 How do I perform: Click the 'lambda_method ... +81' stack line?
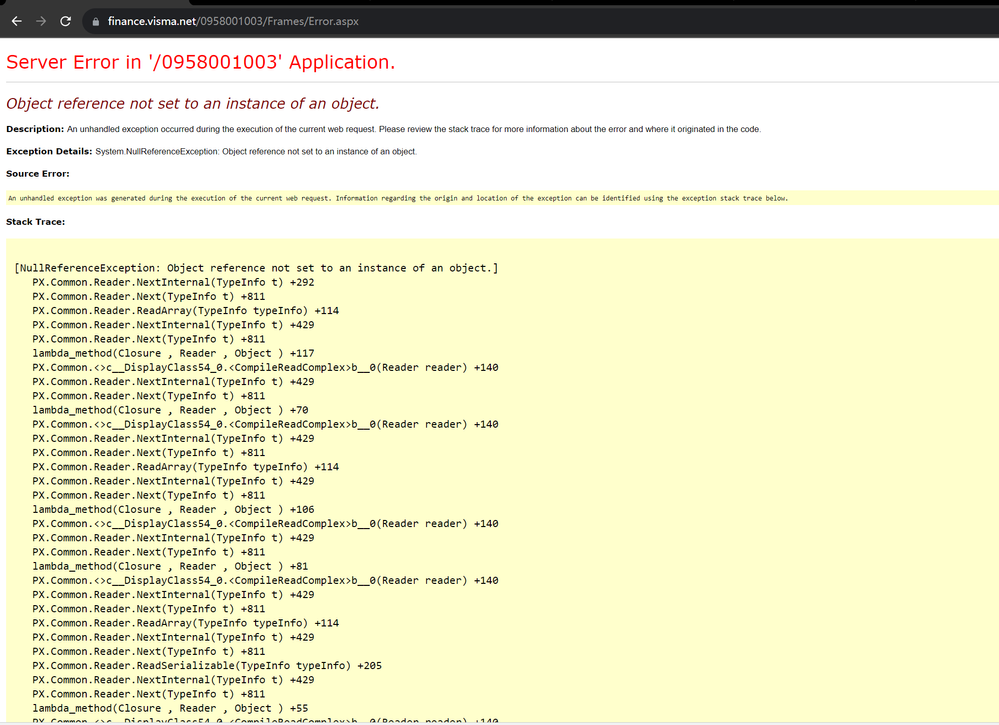pyautogui.click(x=171, y=566)
